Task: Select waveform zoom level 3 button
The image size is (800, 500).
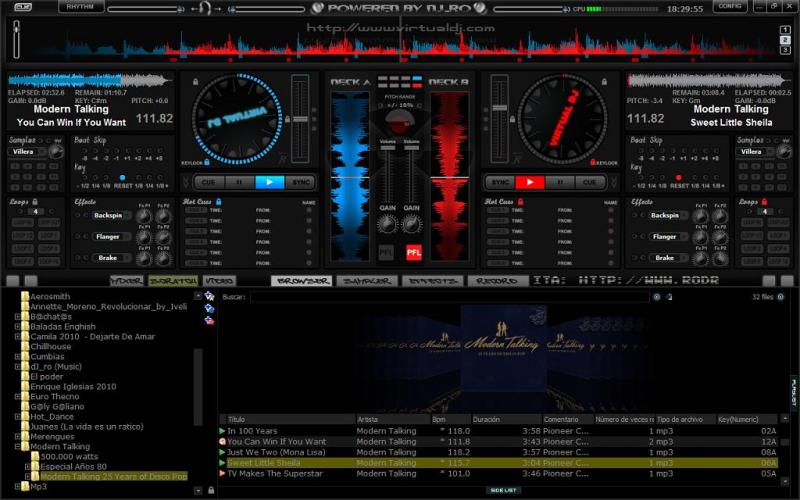Action: pyautogui.click(x=785, y=50)
